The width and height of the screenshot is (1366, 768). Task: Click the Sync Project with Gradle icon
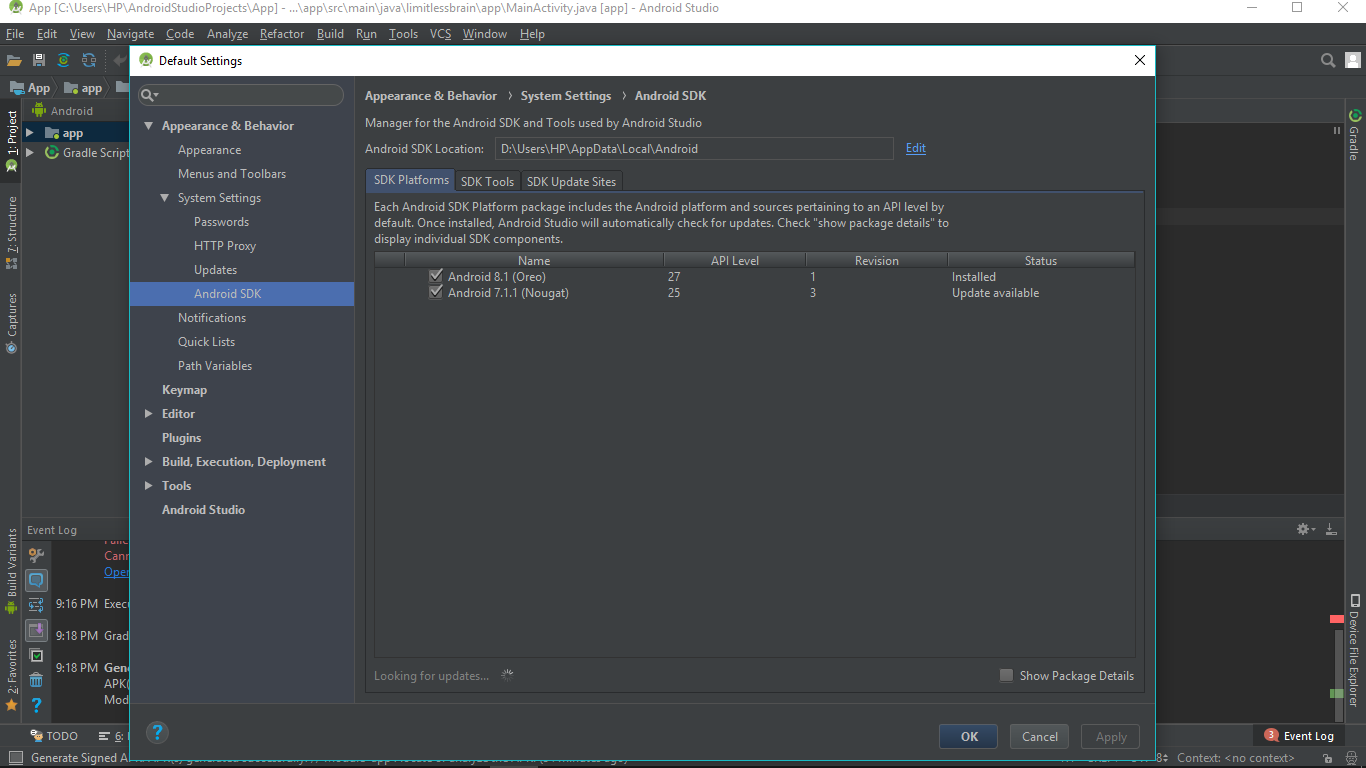(x=64, y=60)
